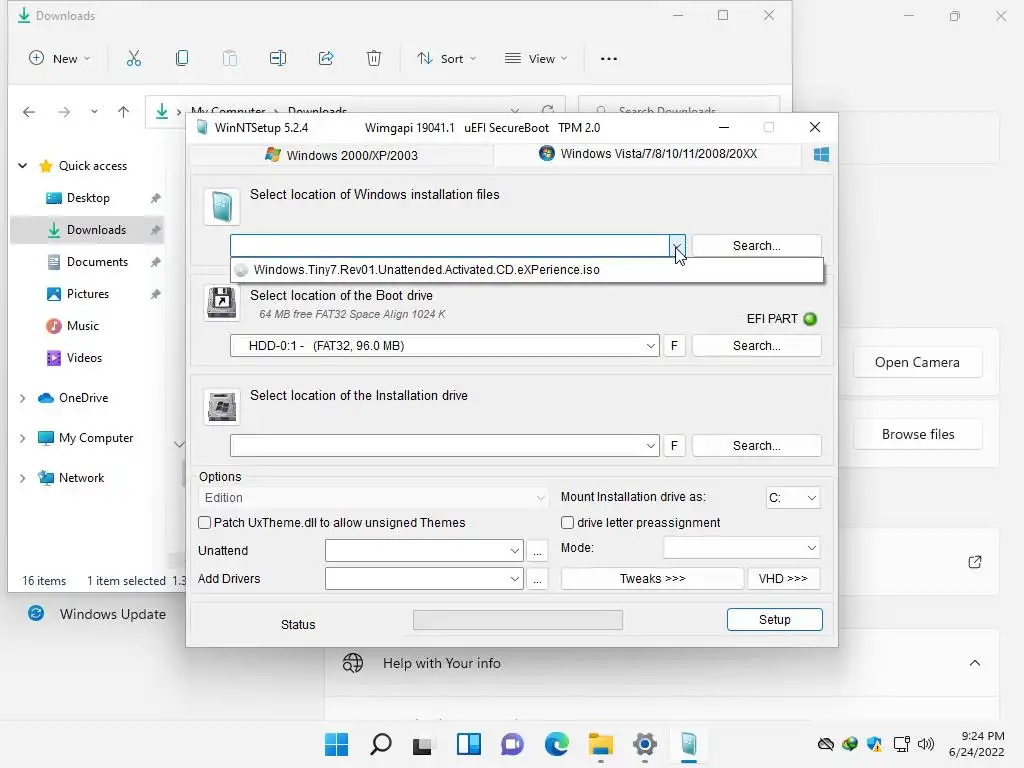Enable drive letter preassignment checkbox
The width and height of the screenshot is (1024, 768).
[x=568, y=522]
